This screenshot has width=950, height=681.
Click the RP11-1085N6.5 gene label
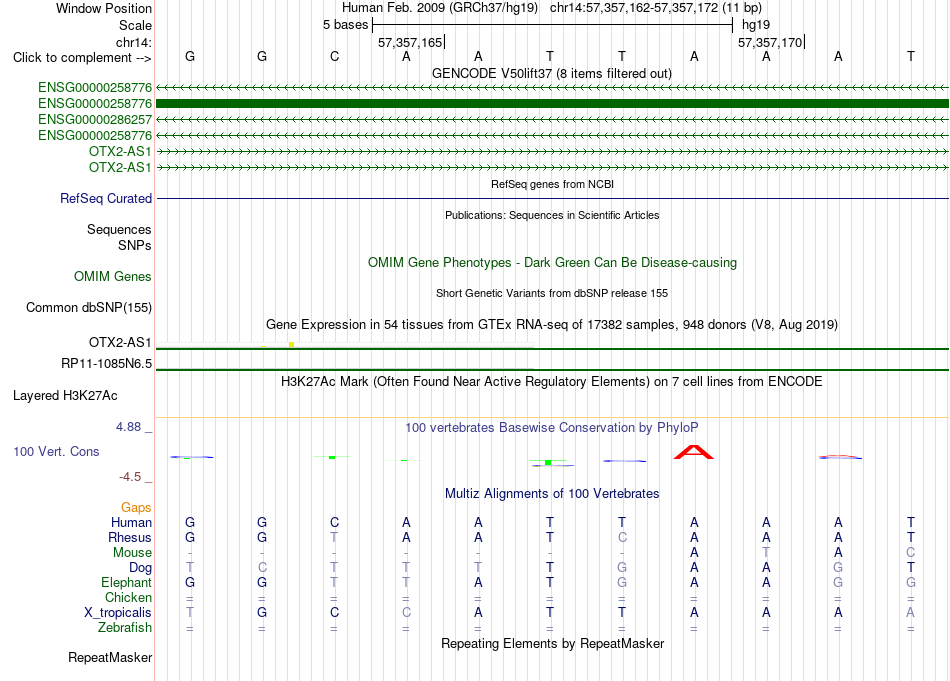[106, 364]
